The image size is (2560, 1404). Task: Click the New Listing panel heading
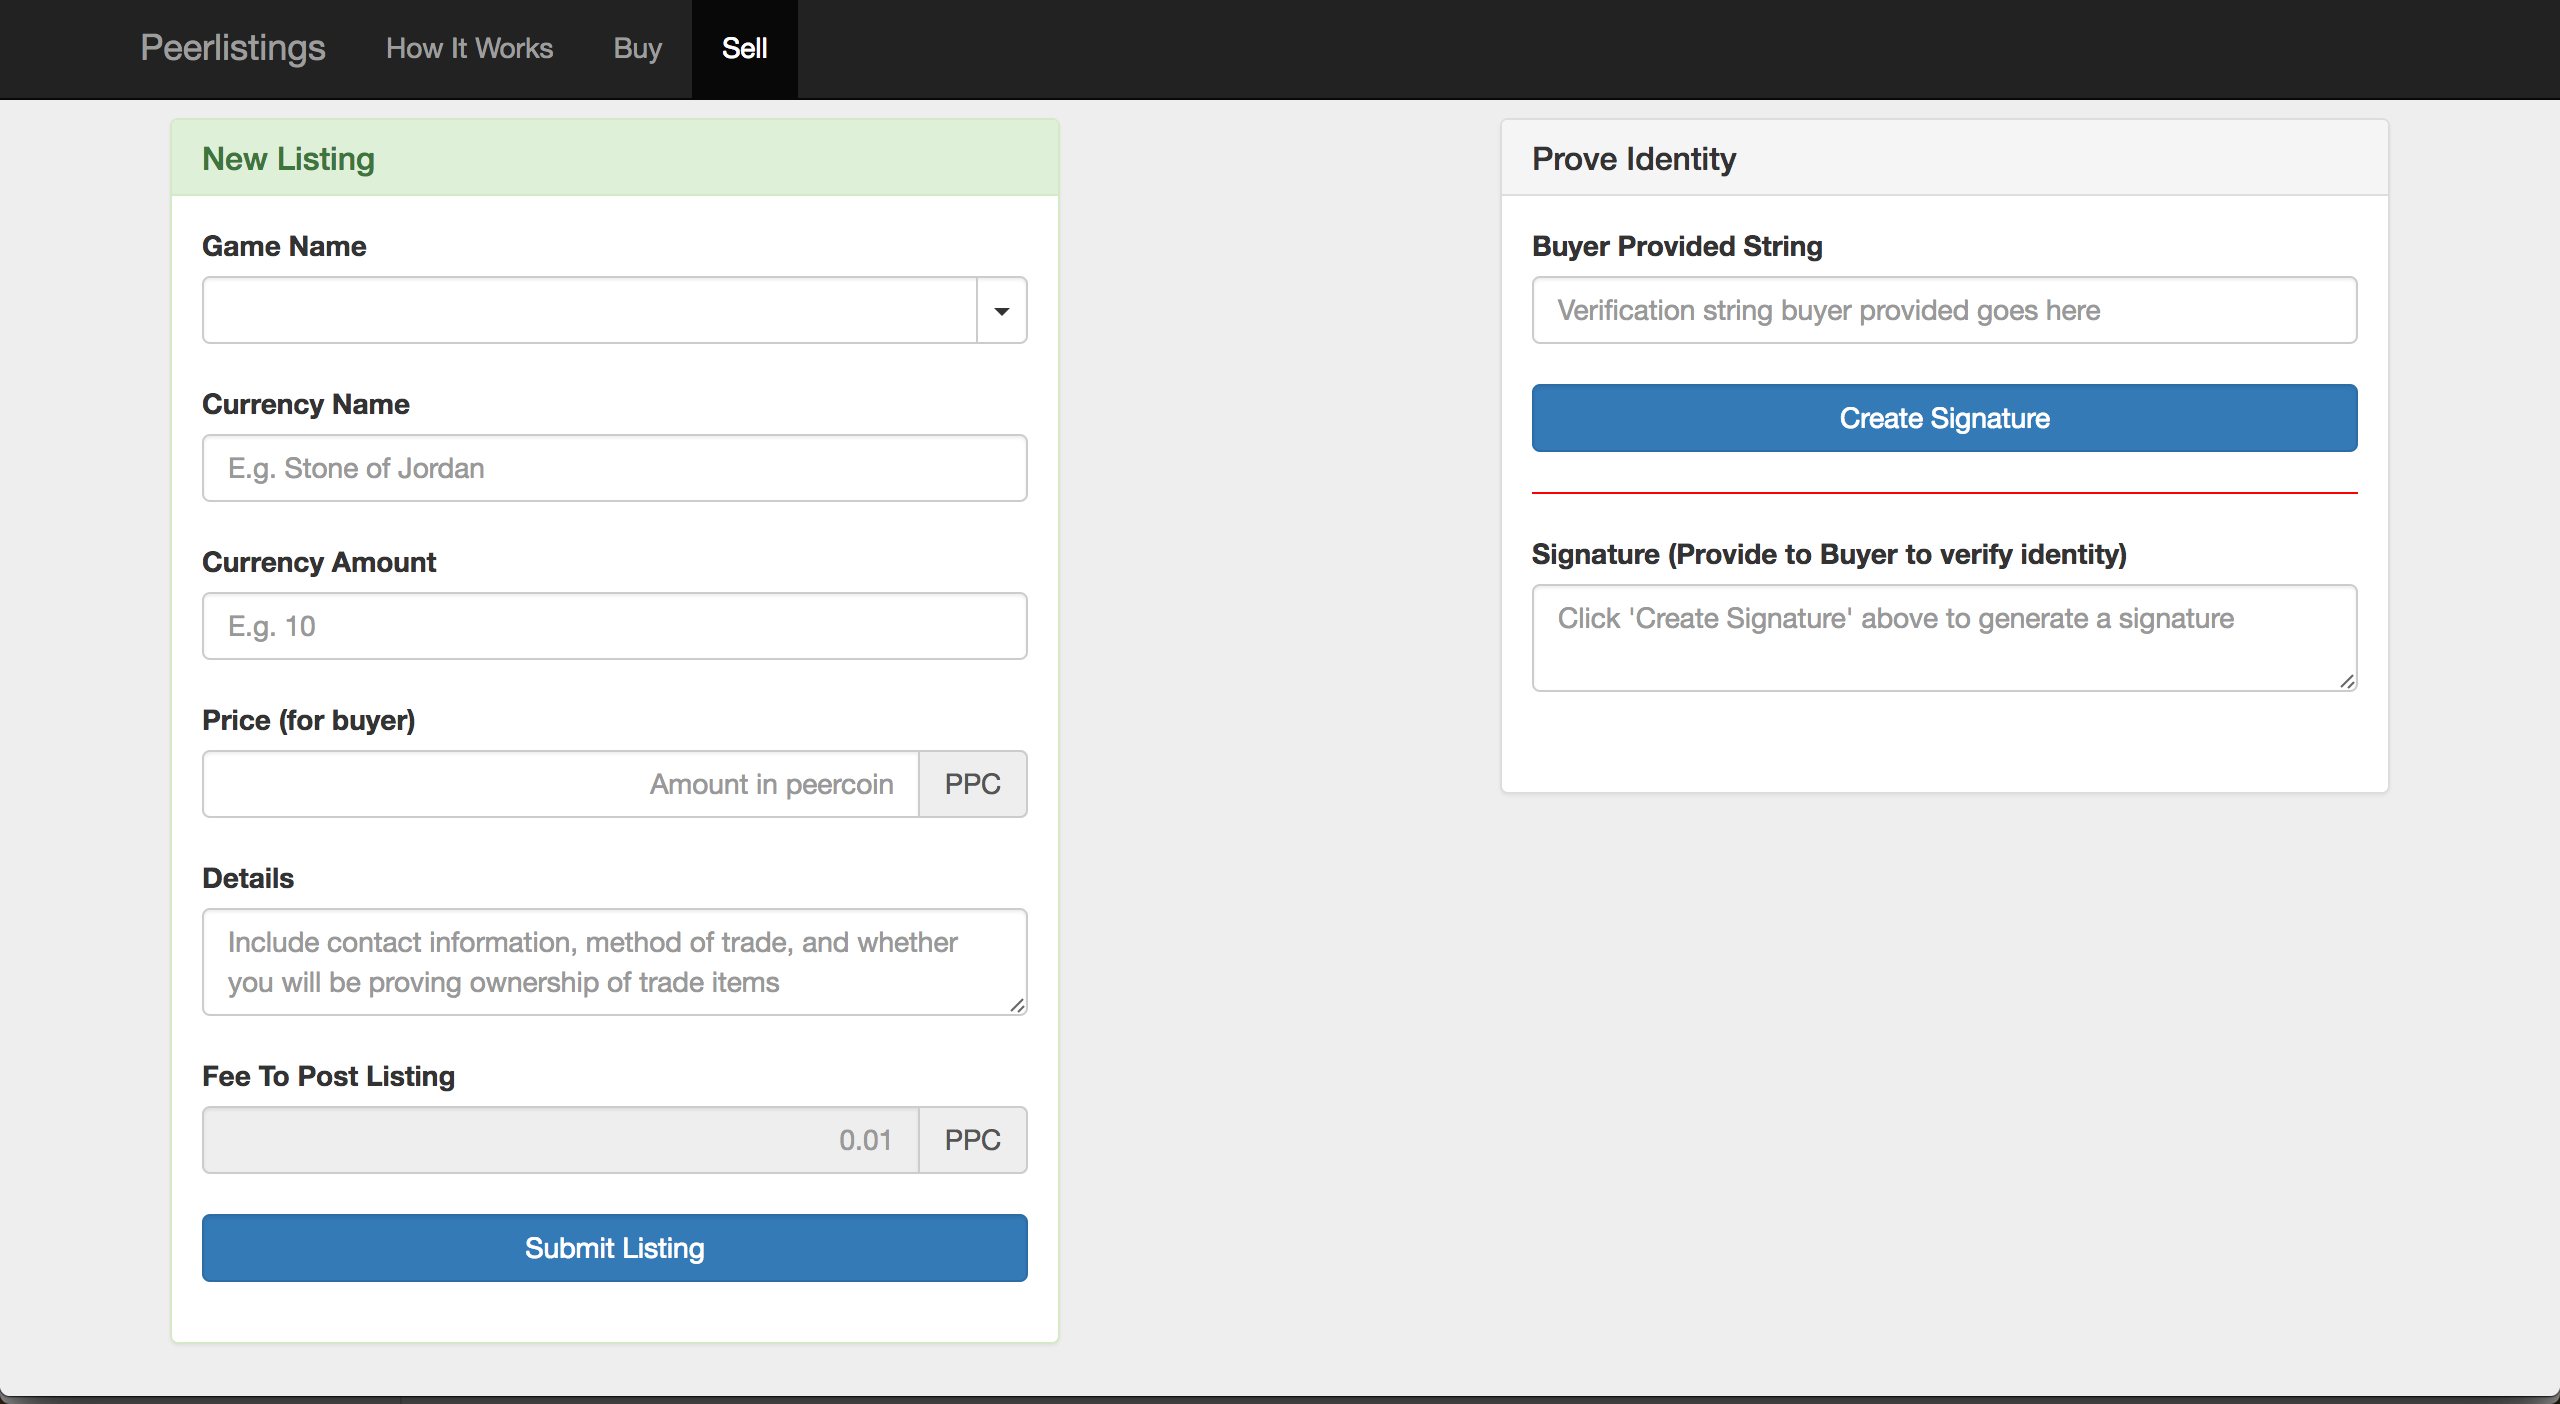[288, 159]
